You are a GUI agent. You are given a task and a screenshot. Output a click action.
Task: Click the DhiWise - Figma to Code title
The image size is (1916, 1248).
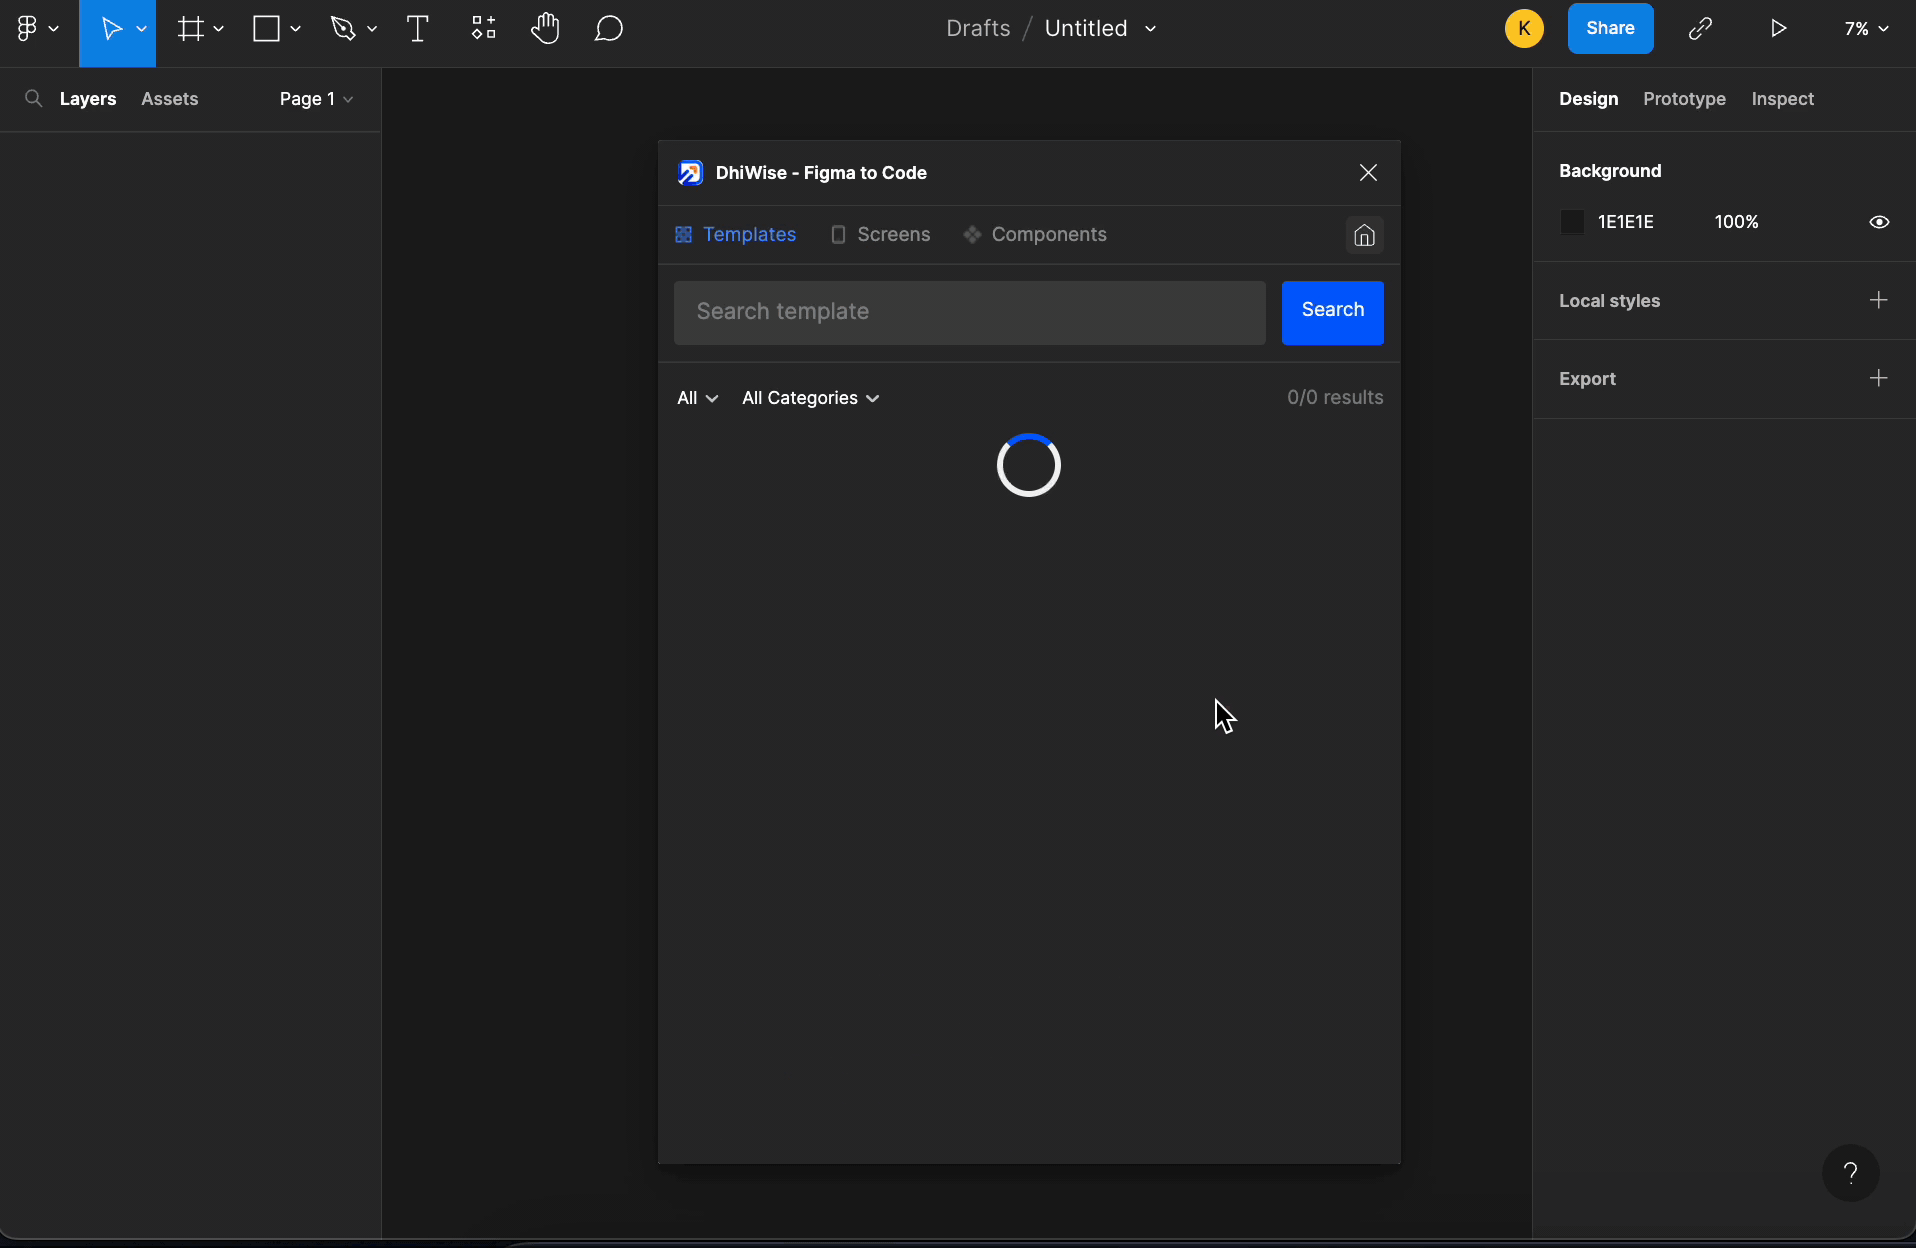(821, 173)
